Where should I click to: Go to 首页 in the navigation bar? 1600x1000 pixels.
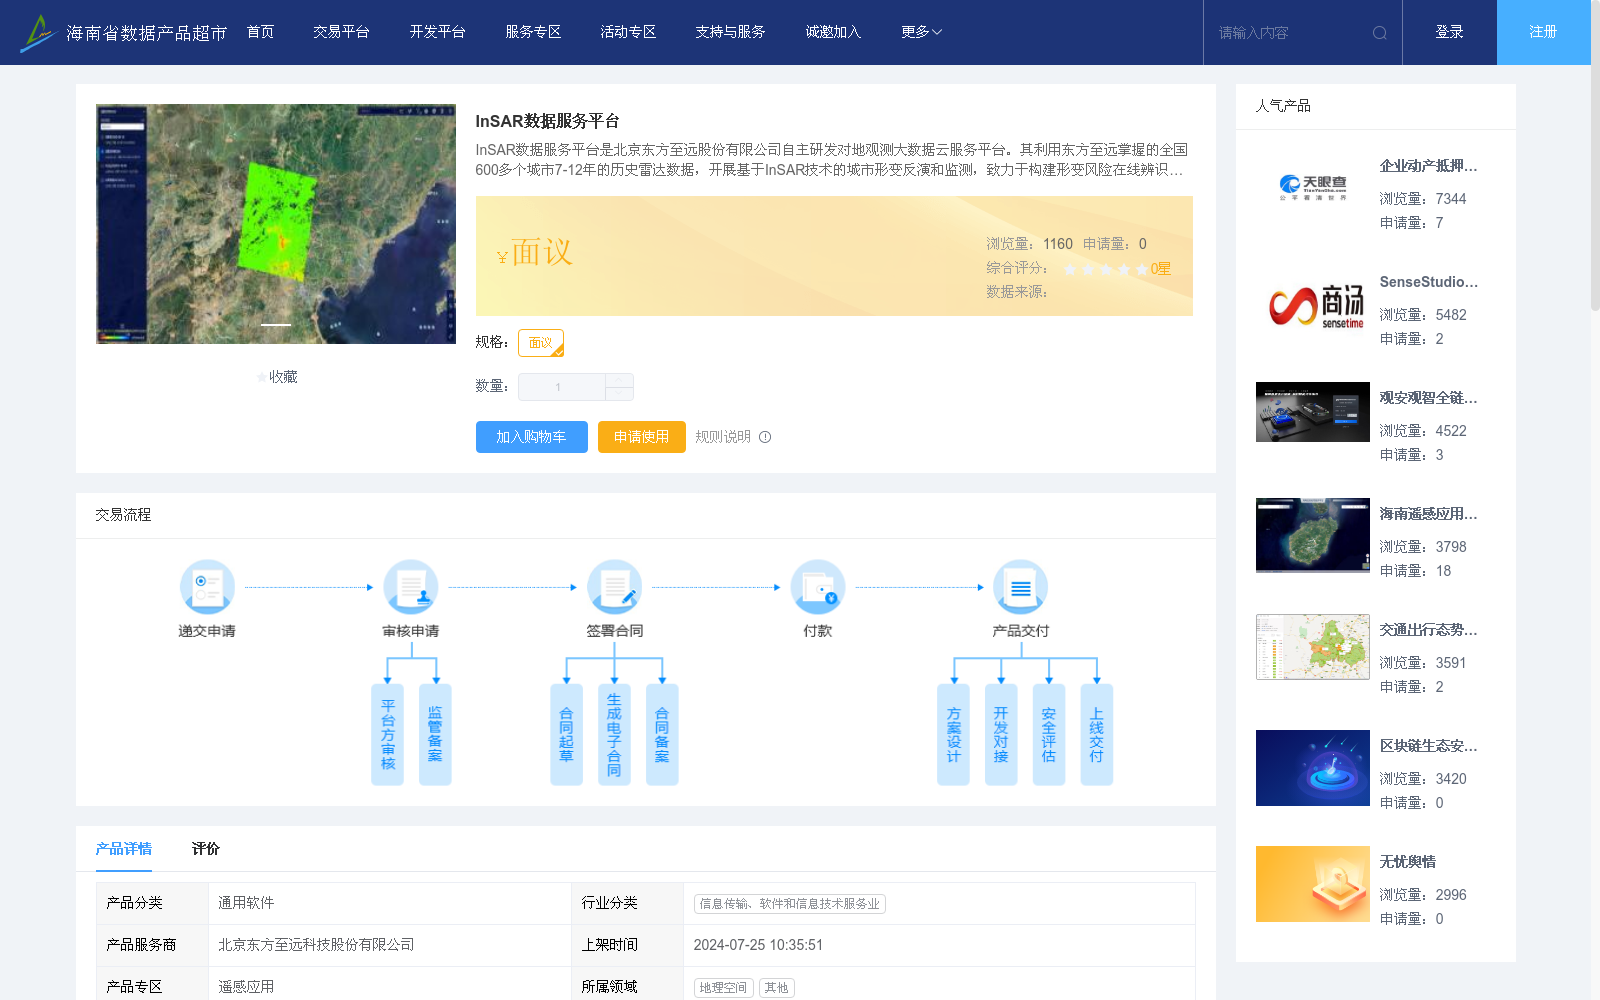(260, 32)
